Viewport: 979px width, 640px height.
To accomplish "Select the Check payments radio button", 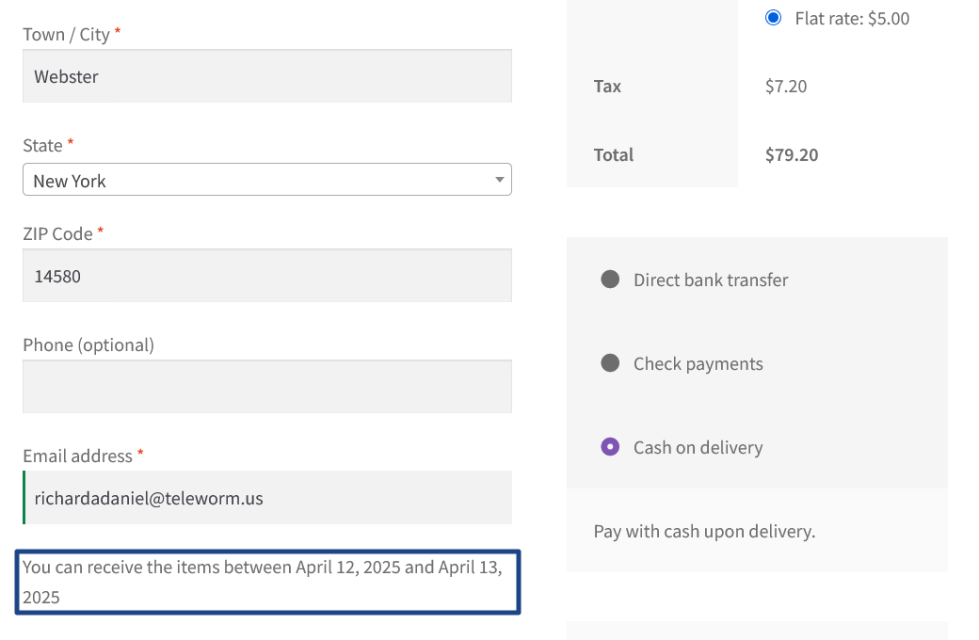I will tap(610, 363).
